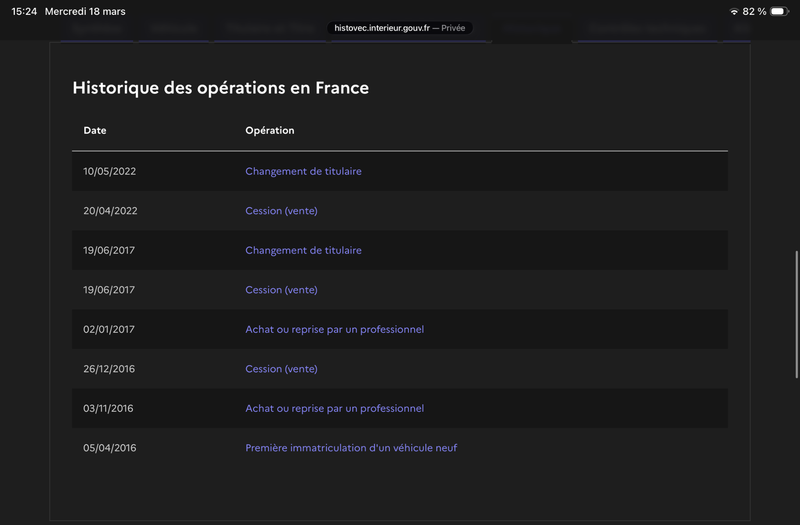The height and width of the screenshot is (525, 800).
Task: Open Achat ou reprise professionnel from 03/11/2016
Action: [x=334, y=409]
